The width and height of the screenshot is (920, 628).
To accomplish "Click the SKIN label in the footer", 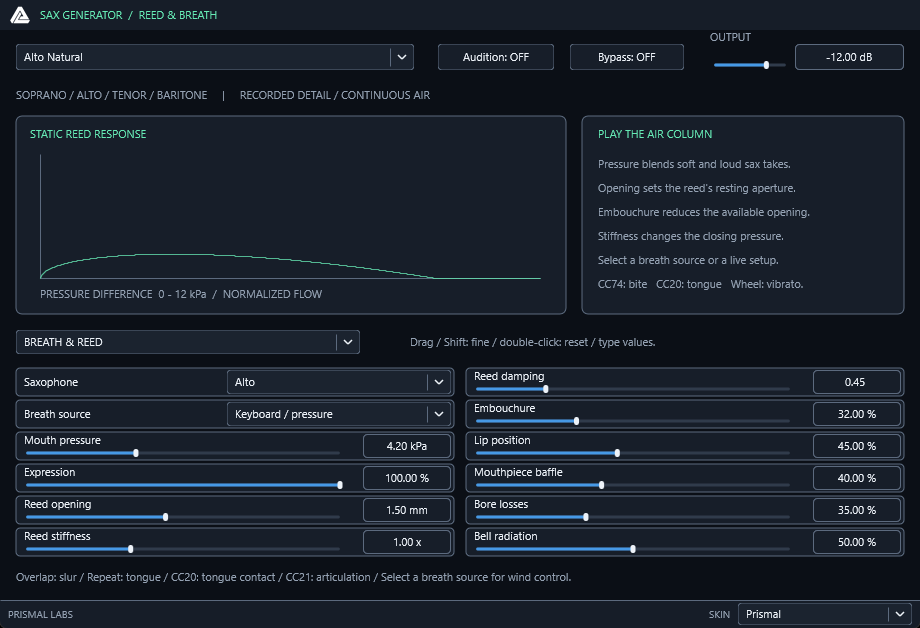I will point(719,615).
